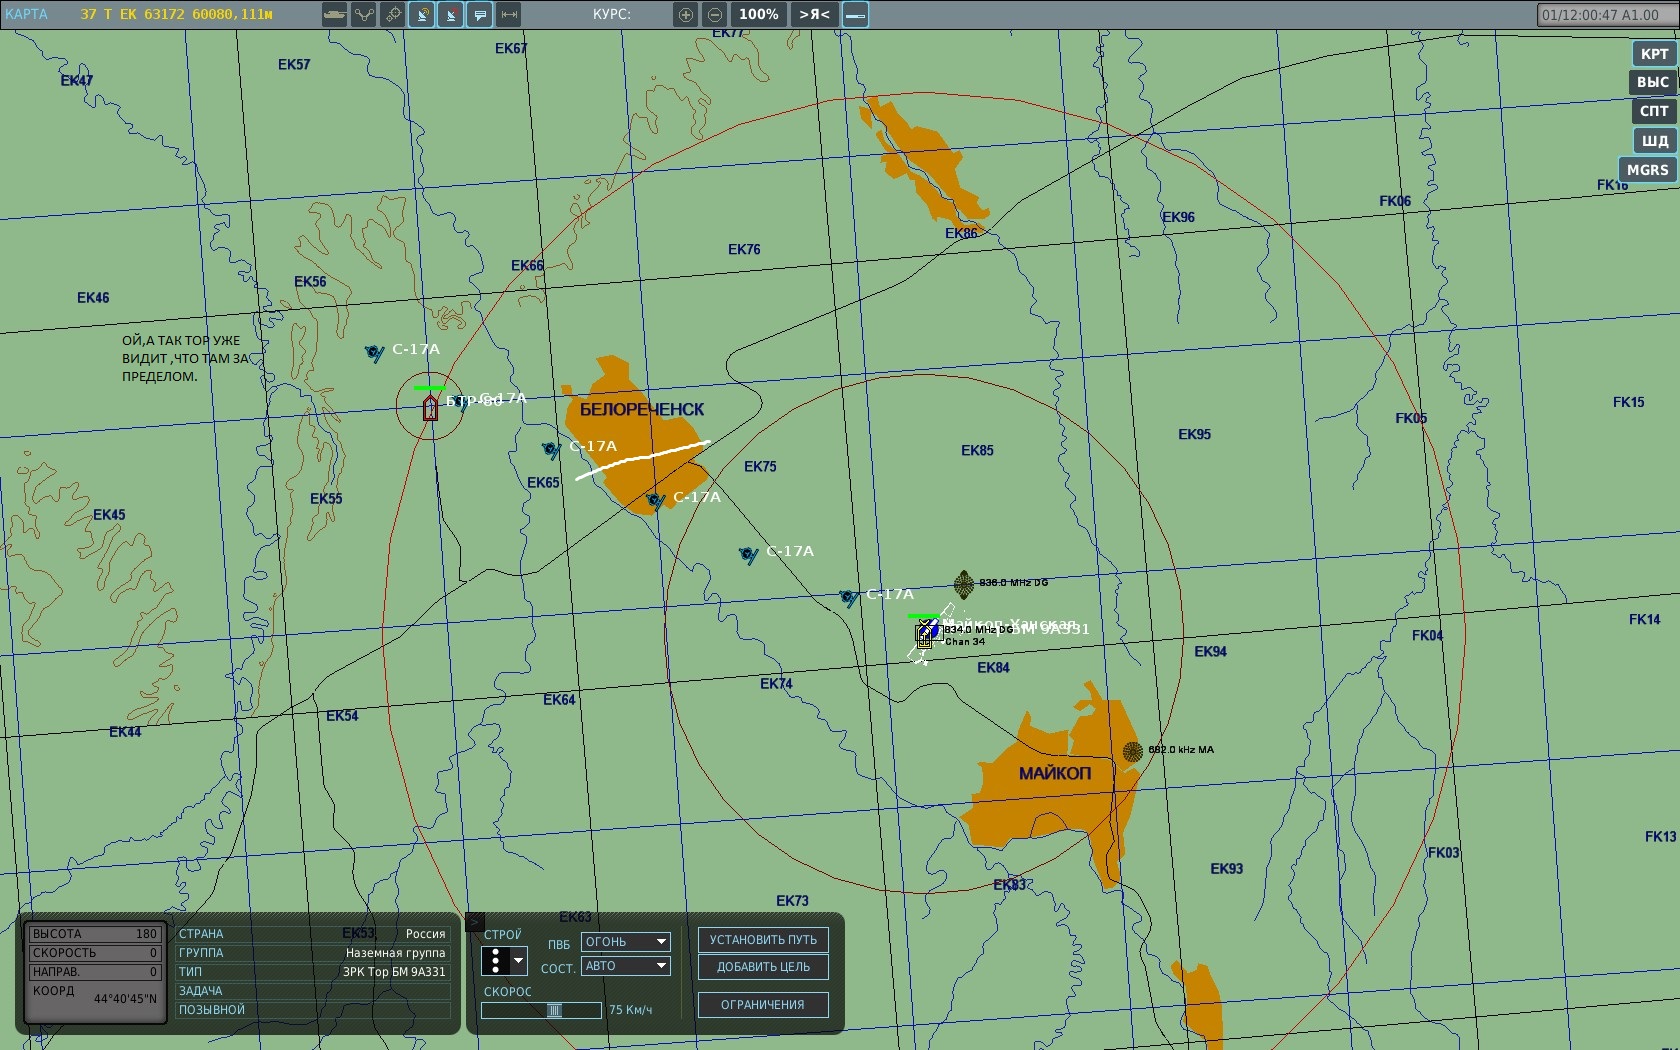
Task: Switch to СПТ satellite map mode
Action: [1654, 111]
